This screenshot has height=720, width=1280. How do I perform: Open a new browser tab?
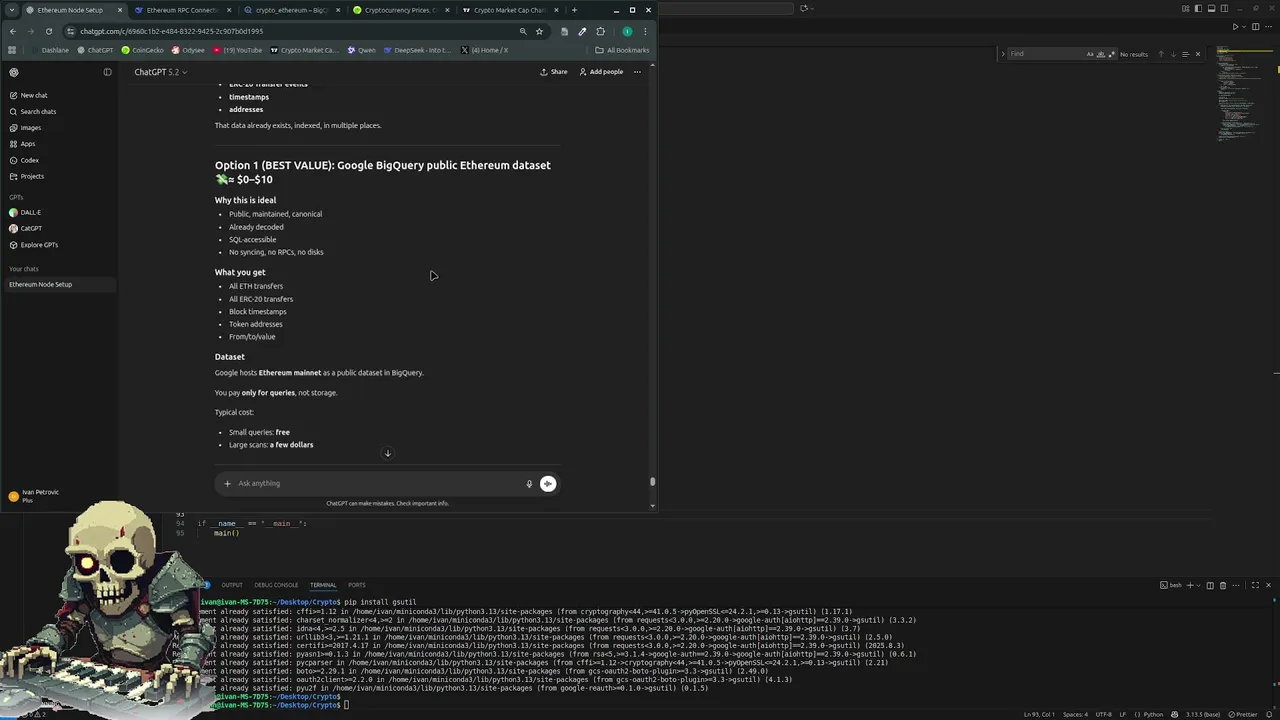(574, 10)
